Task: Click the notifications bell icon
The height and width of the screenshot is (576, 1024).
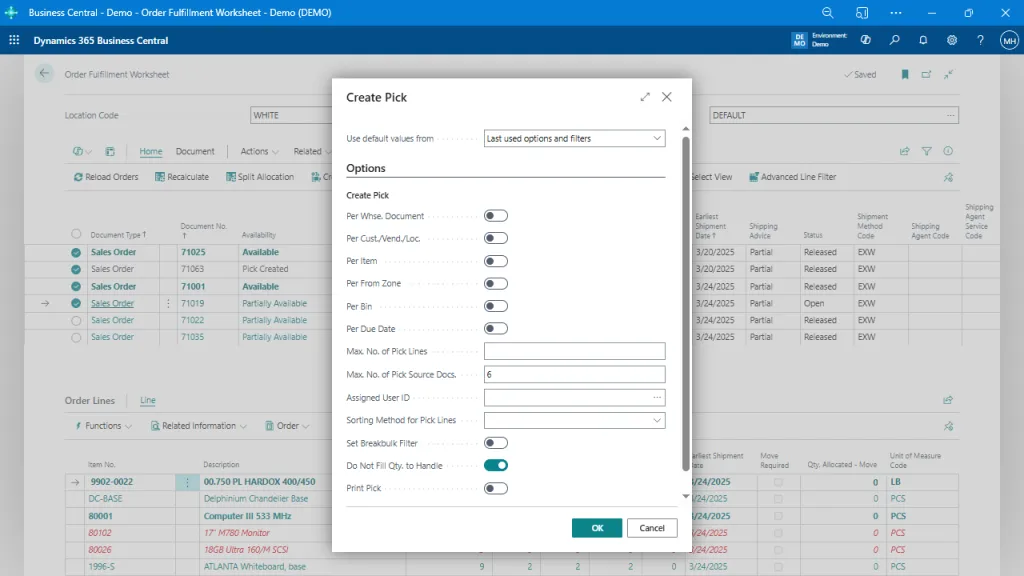Action: (923, 39)
